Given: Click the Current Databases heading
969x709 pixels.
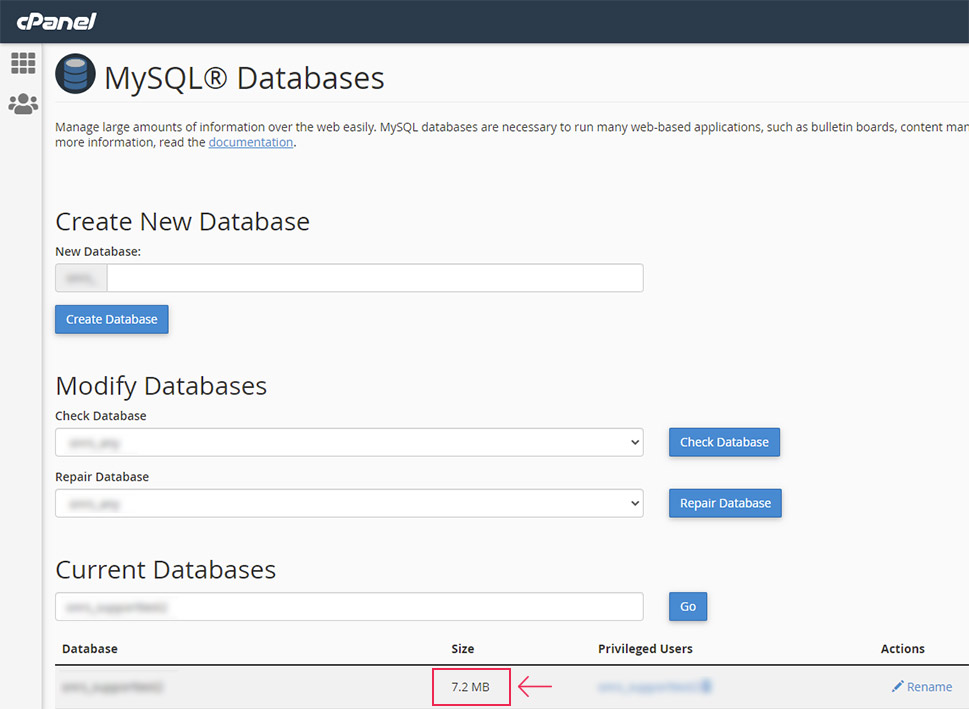Looking at the screenshot, I should tap(166, 569).
